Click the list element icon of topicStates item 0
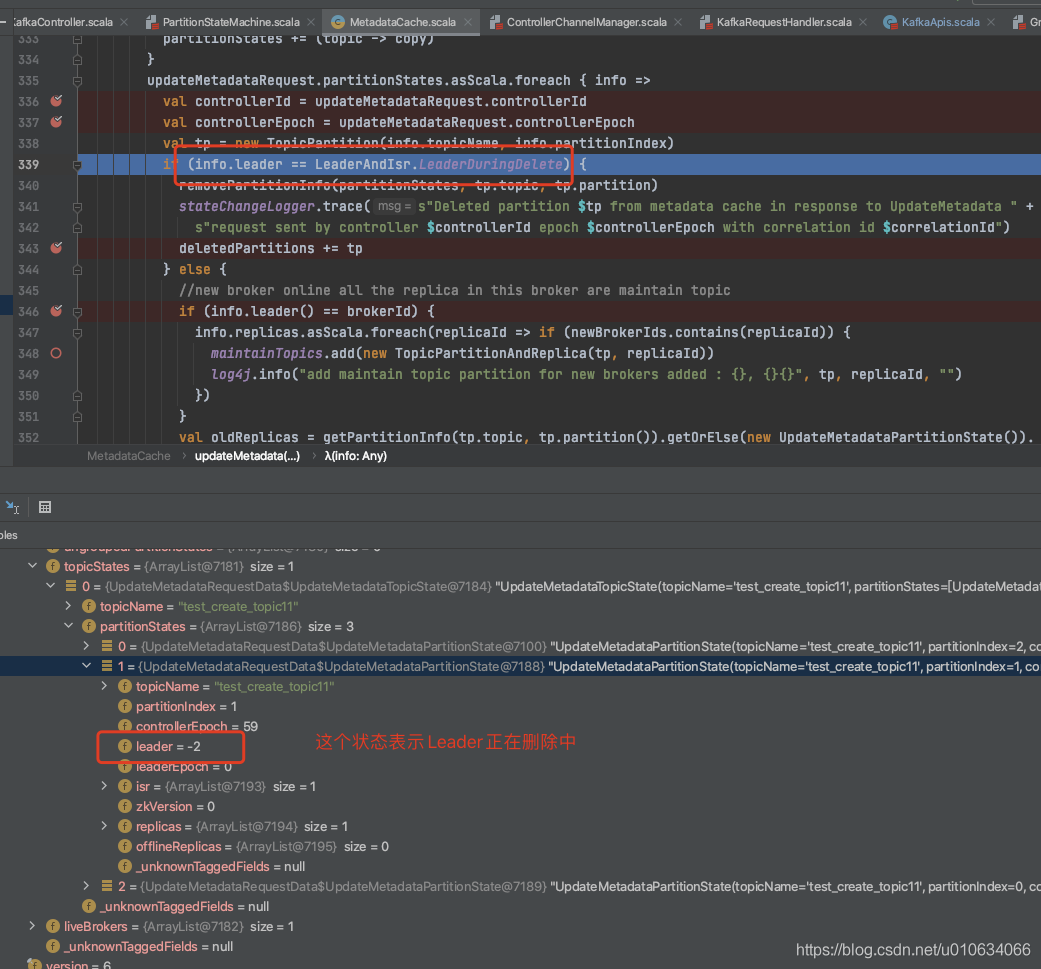 70,586
